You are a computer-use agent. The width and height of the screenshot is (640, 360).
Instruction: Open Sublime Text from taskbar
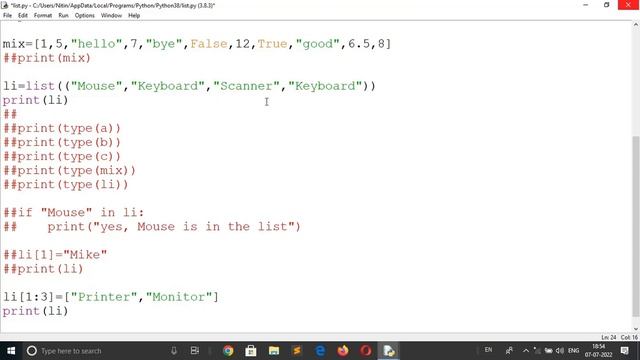tap(297, 351)
